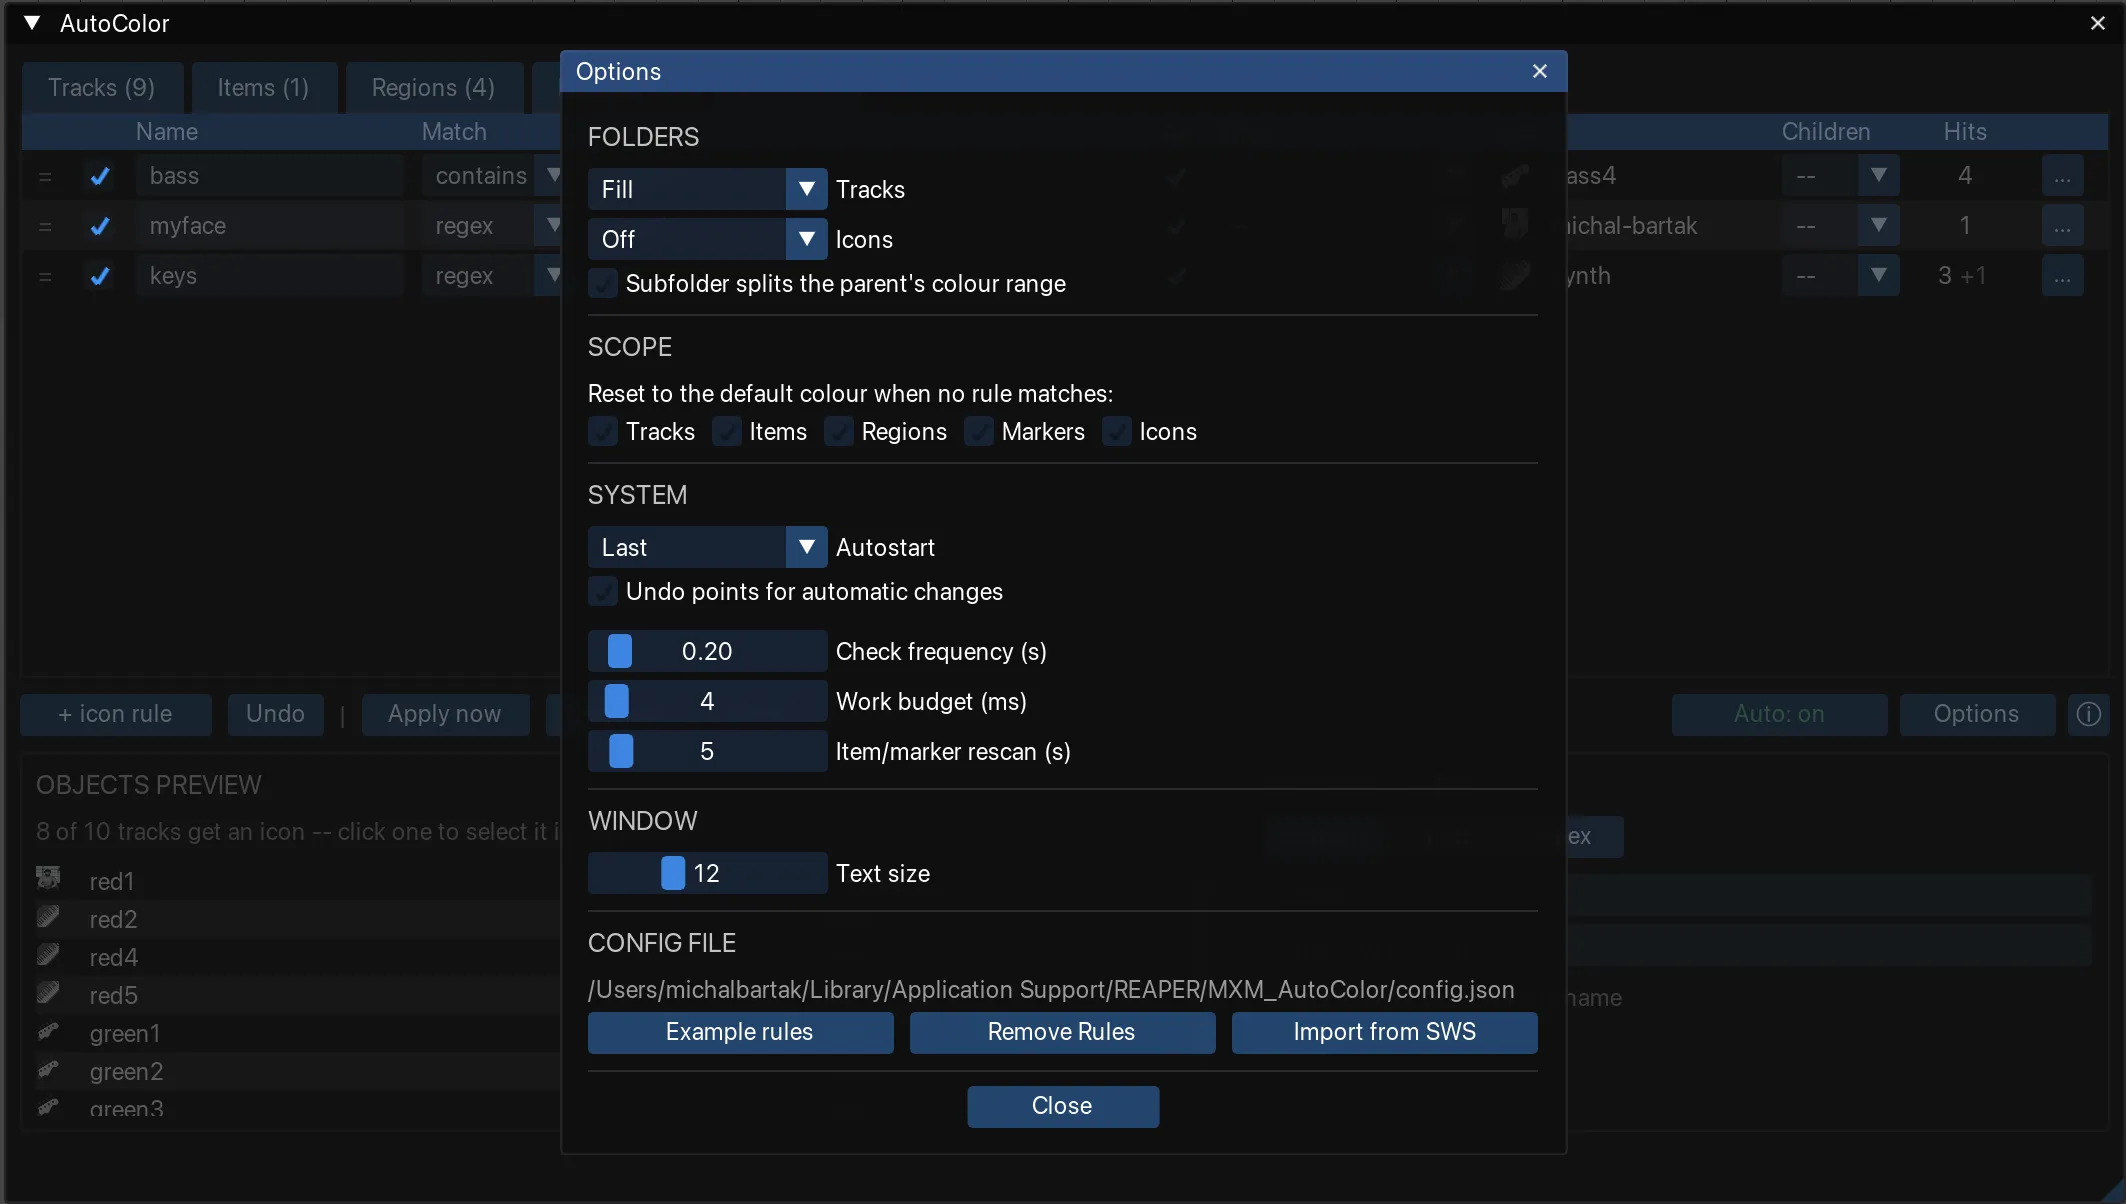The height and width of the screenshot is (1204, 2126).
Task: Select the red5 track icon in preview
Action: pos(48,993)
